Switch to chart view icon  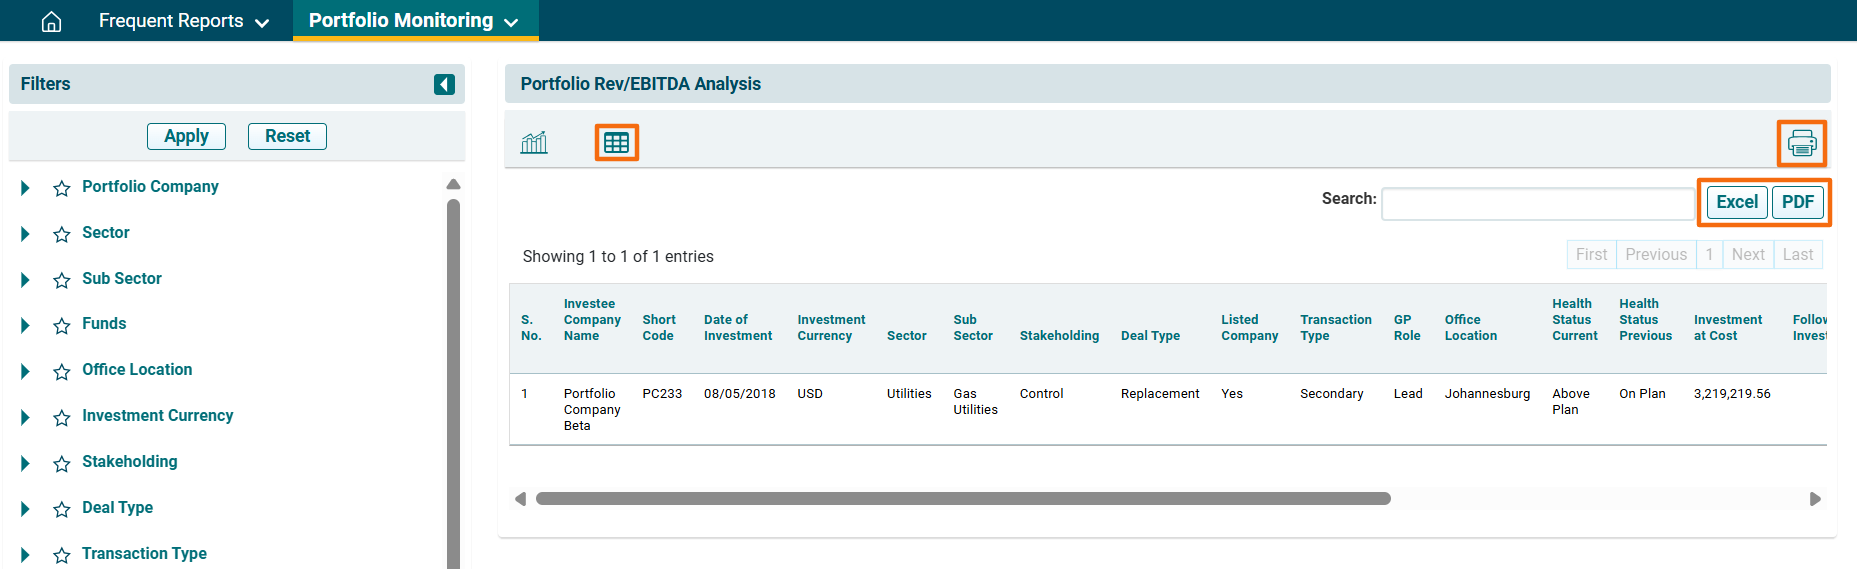(x=534, y=143)
